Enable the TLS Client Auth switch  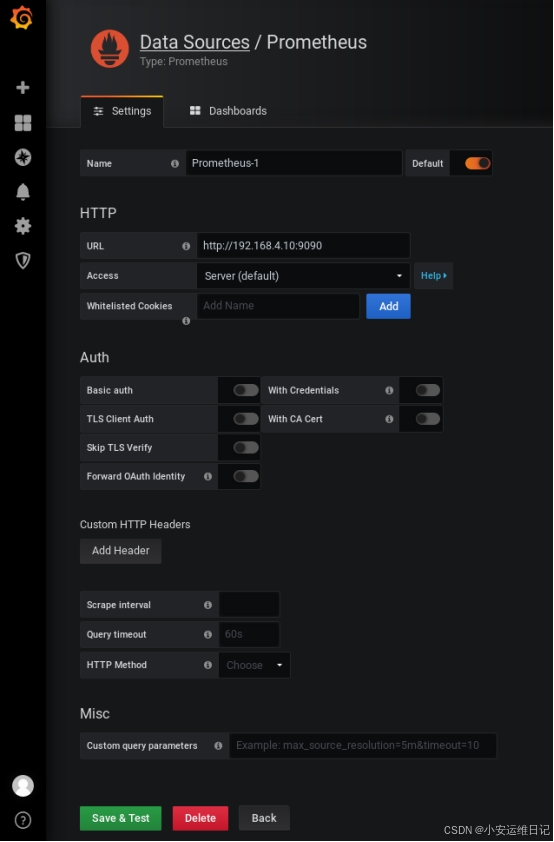tap(246, 419)
